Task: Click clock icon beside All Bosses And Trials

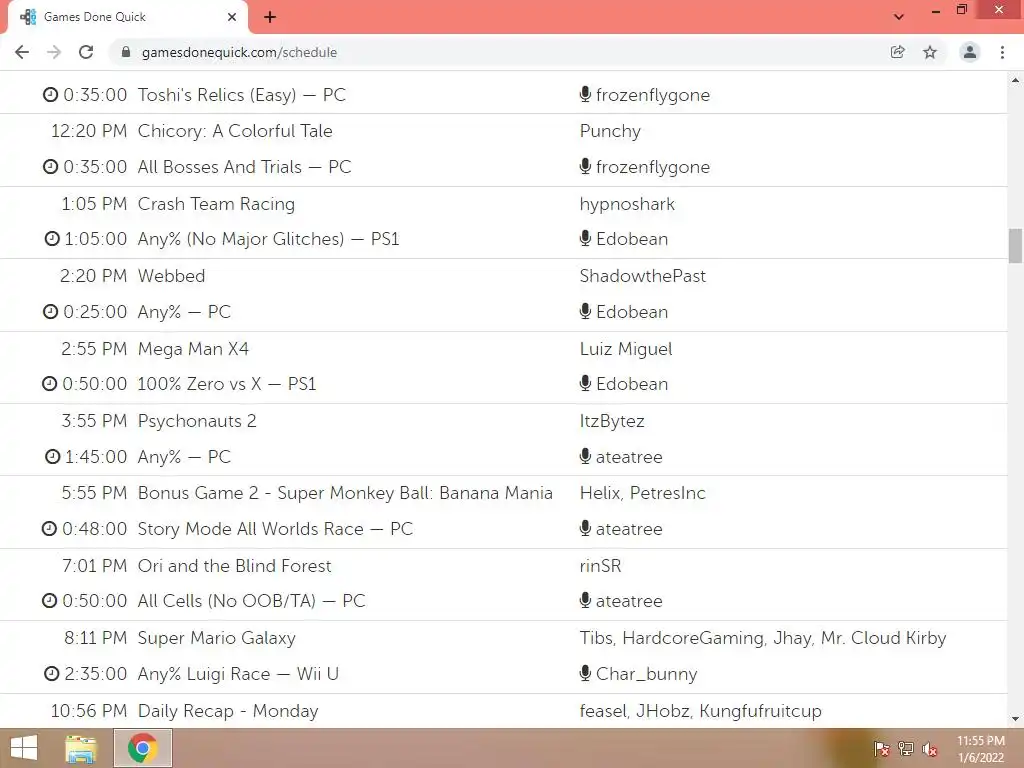Action: pos(50,167)
